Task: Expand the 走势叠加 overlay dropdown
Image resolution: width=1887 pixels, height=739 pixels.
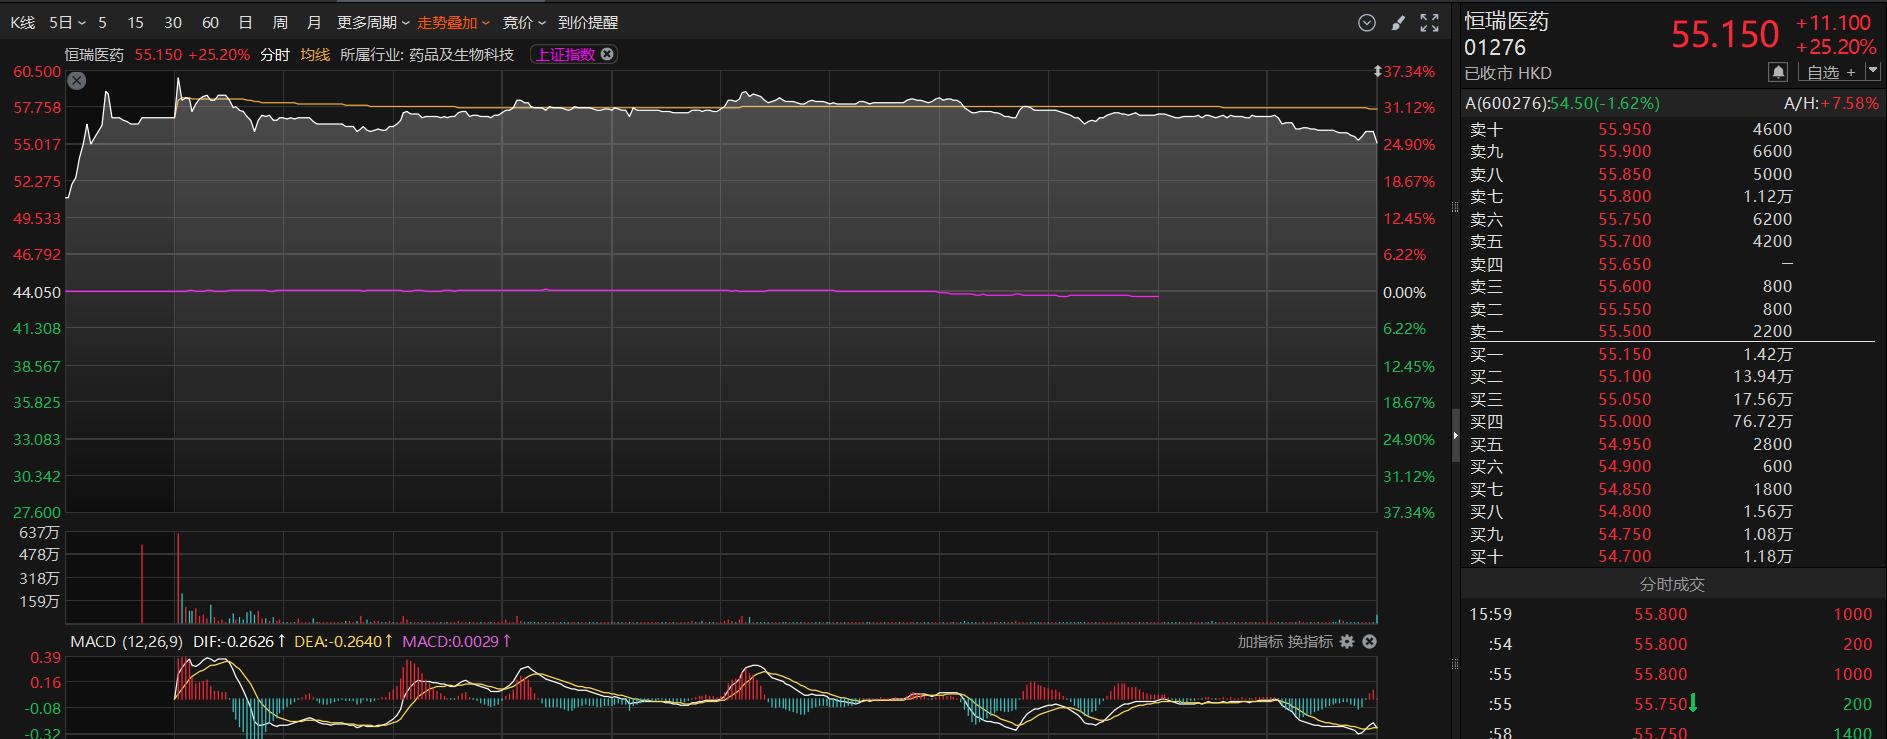Action: click(453, 23)
